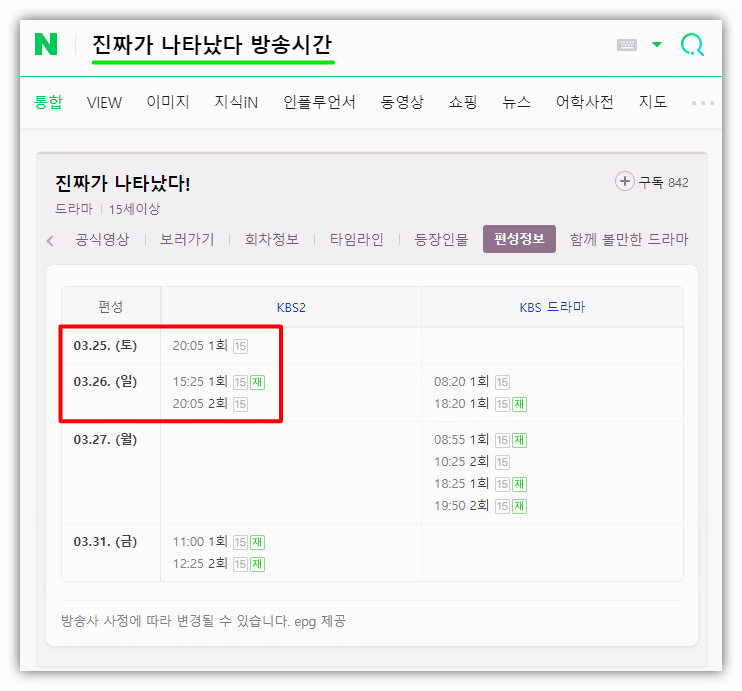Click the 재 badge beside 11:00 1회
Image resolution: width=742 pixels, height=691 pixels.
(257, 542)
